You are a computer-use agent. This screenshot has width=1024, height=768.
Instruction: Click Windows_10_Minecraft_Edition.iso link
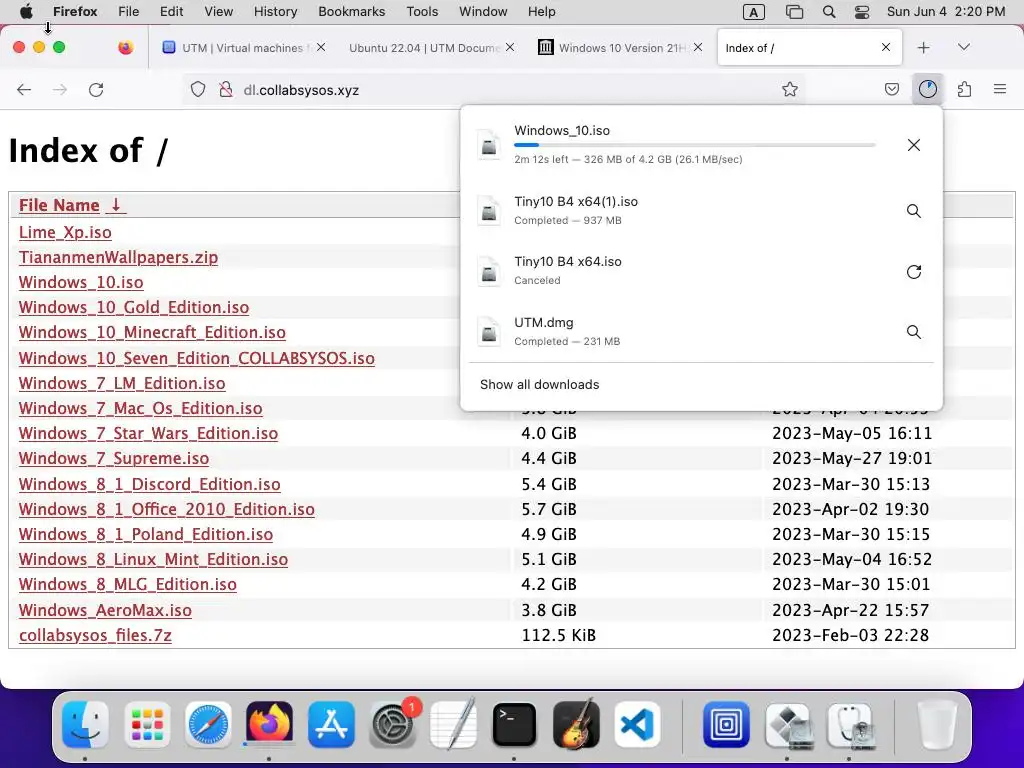point(152,332)
